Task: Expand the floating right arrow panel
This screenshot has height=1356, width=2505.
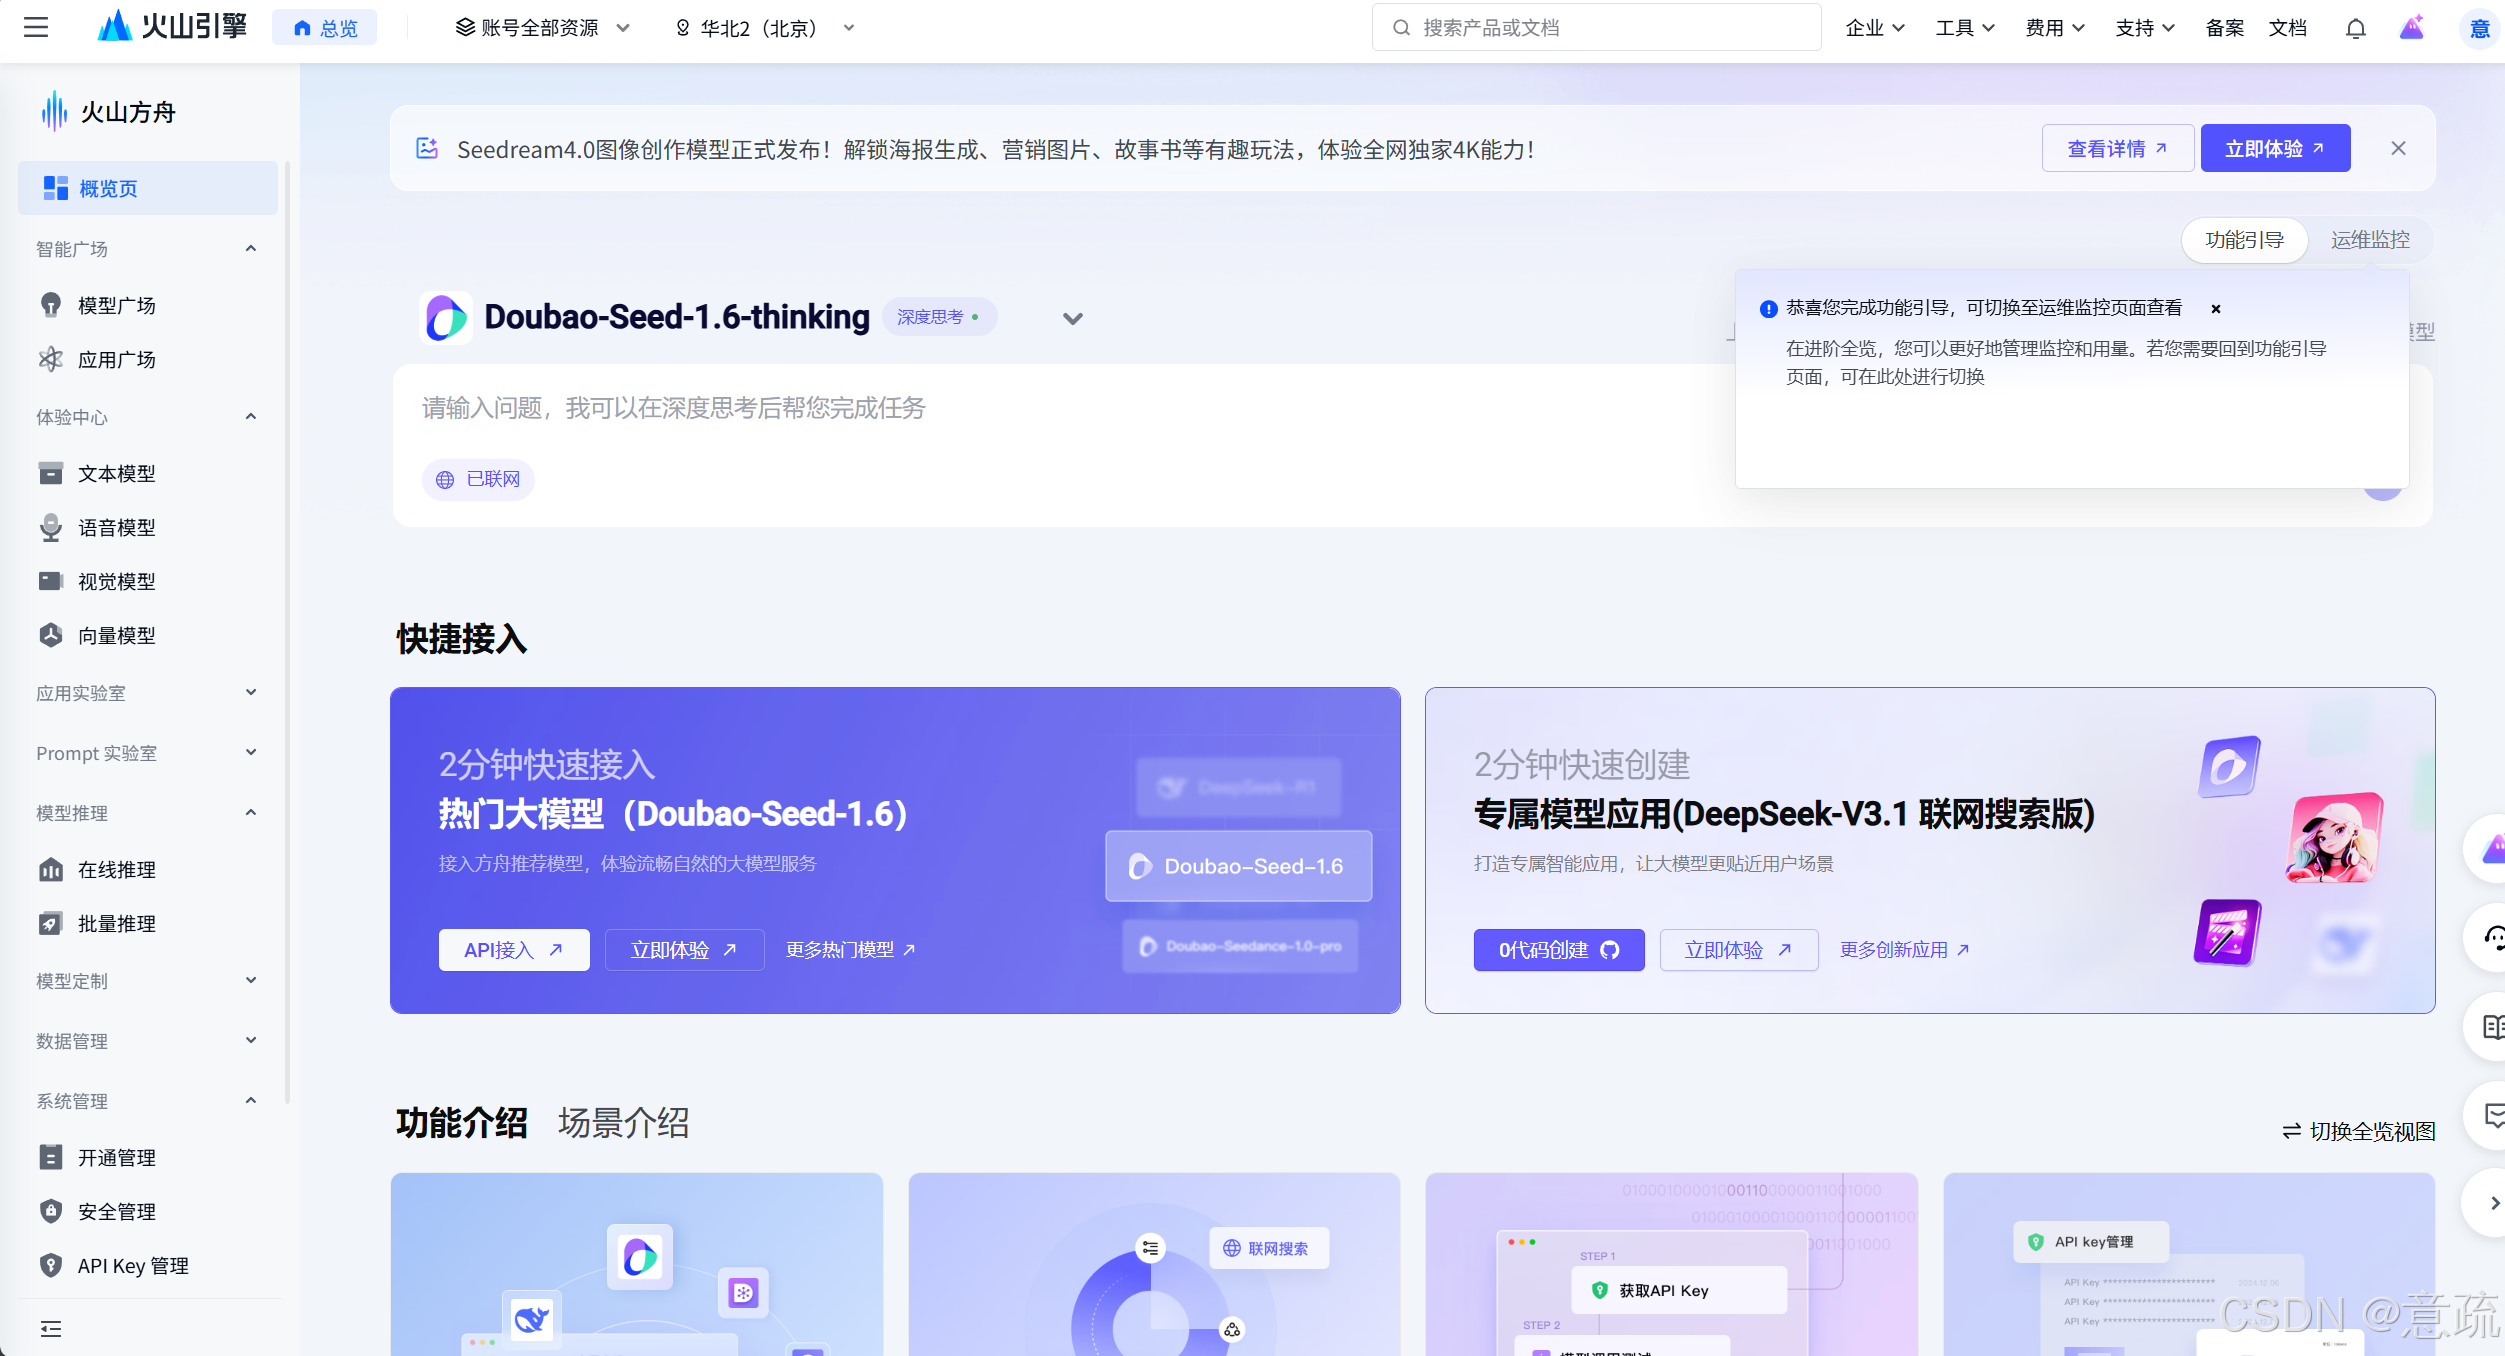Action: [2492, 1203]
